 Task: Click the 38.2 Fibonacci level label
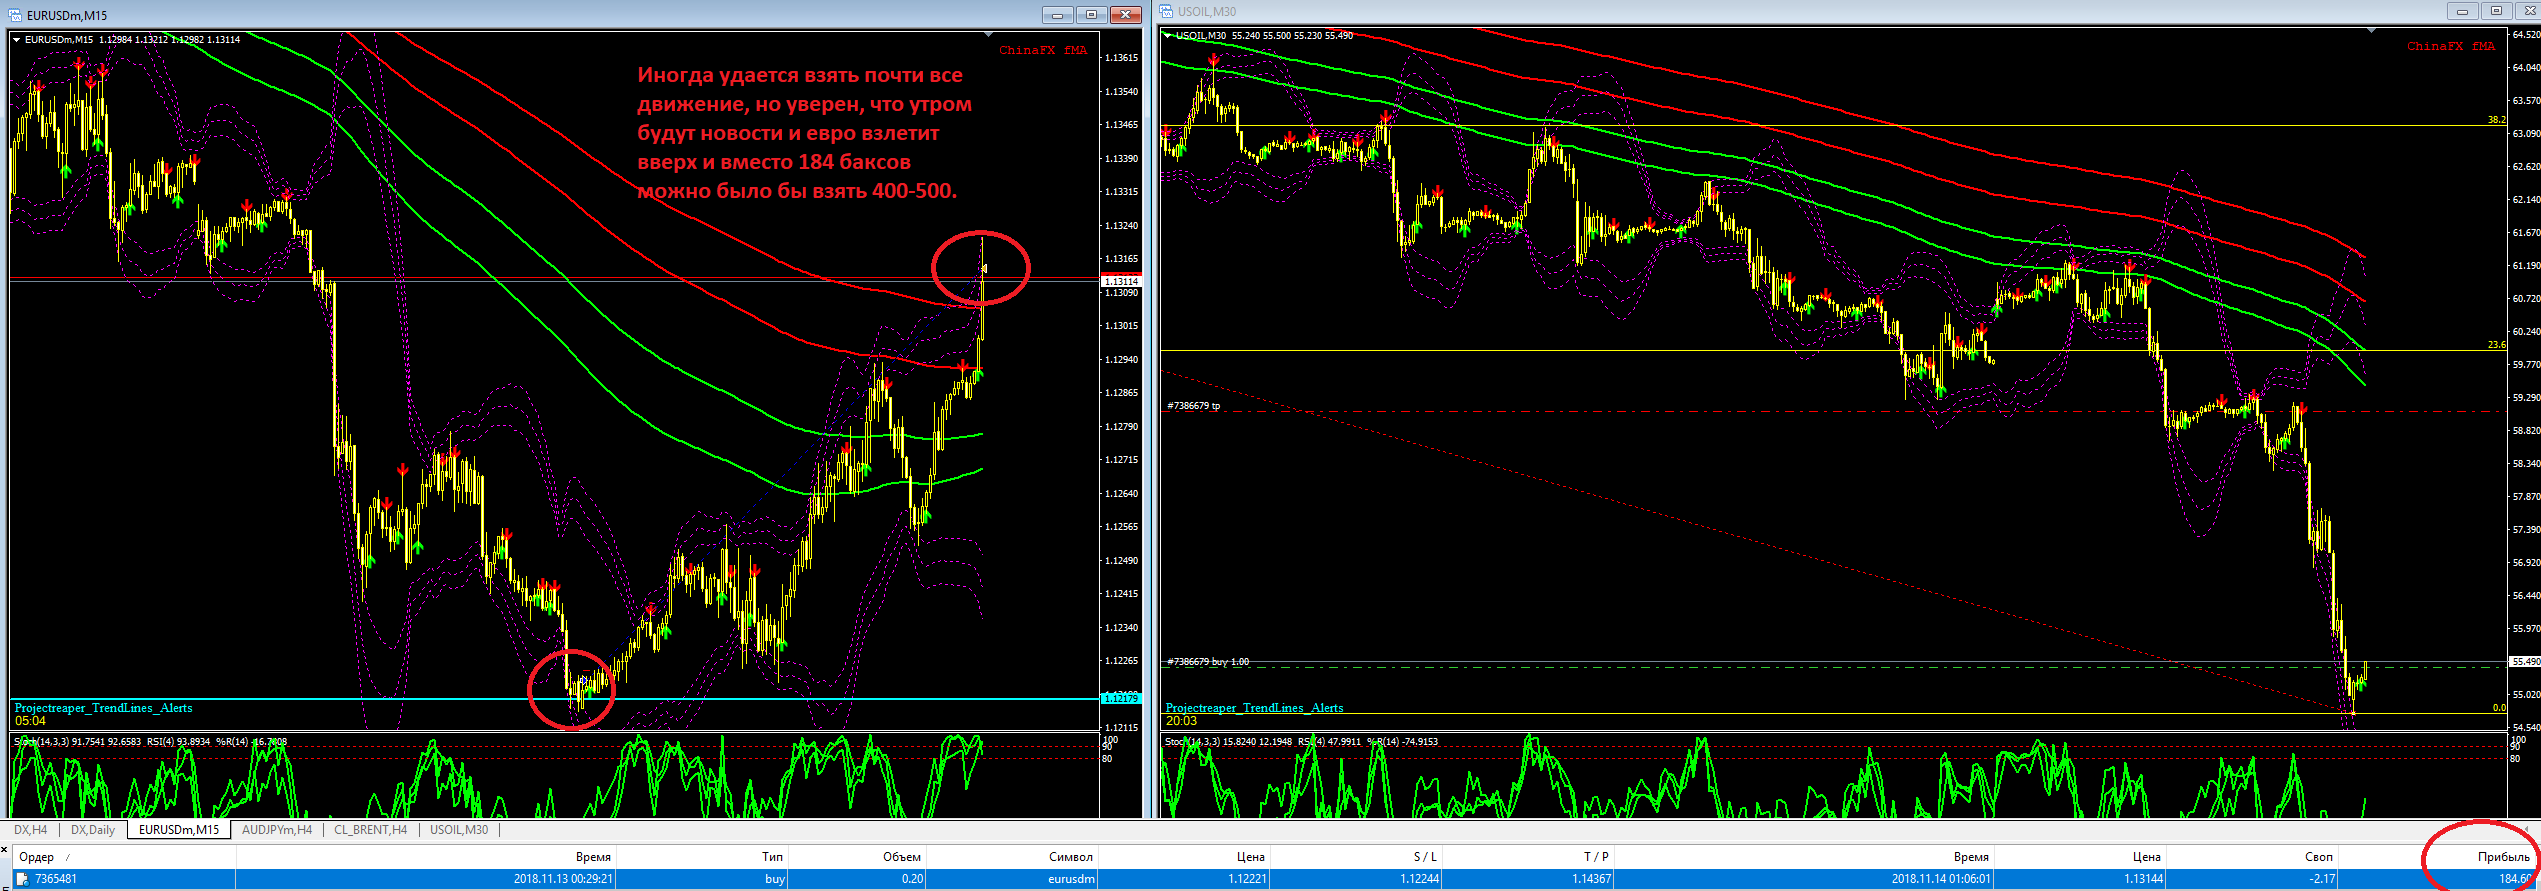(x=2496, y=120)
